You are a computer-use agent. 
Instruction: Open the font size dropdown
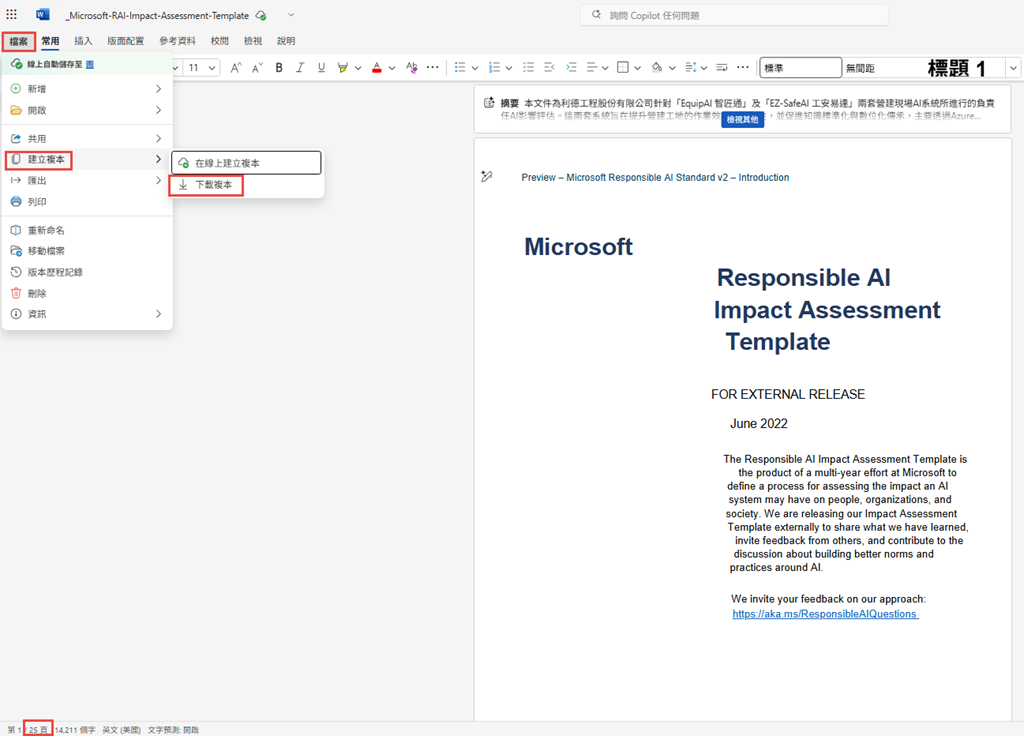[x=212, y=68]
